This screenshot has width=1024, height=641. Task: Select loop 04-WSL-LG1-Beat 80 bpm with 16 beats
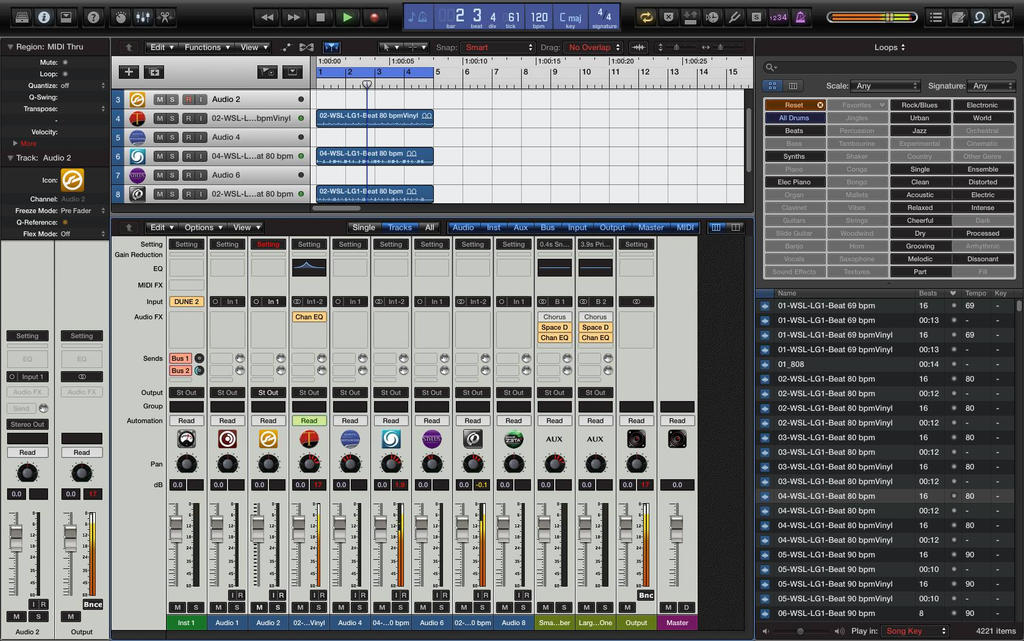coord(886,496)
